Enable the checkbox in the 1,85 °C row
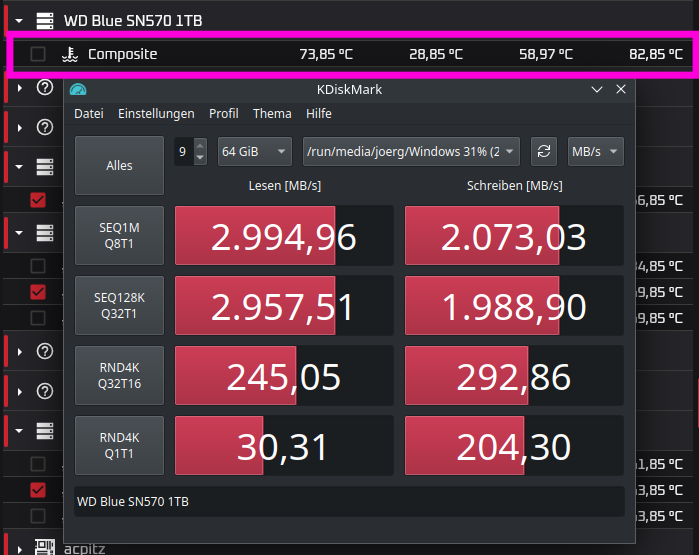The width and height of the screenshot is (699, 555). point(38,464)
